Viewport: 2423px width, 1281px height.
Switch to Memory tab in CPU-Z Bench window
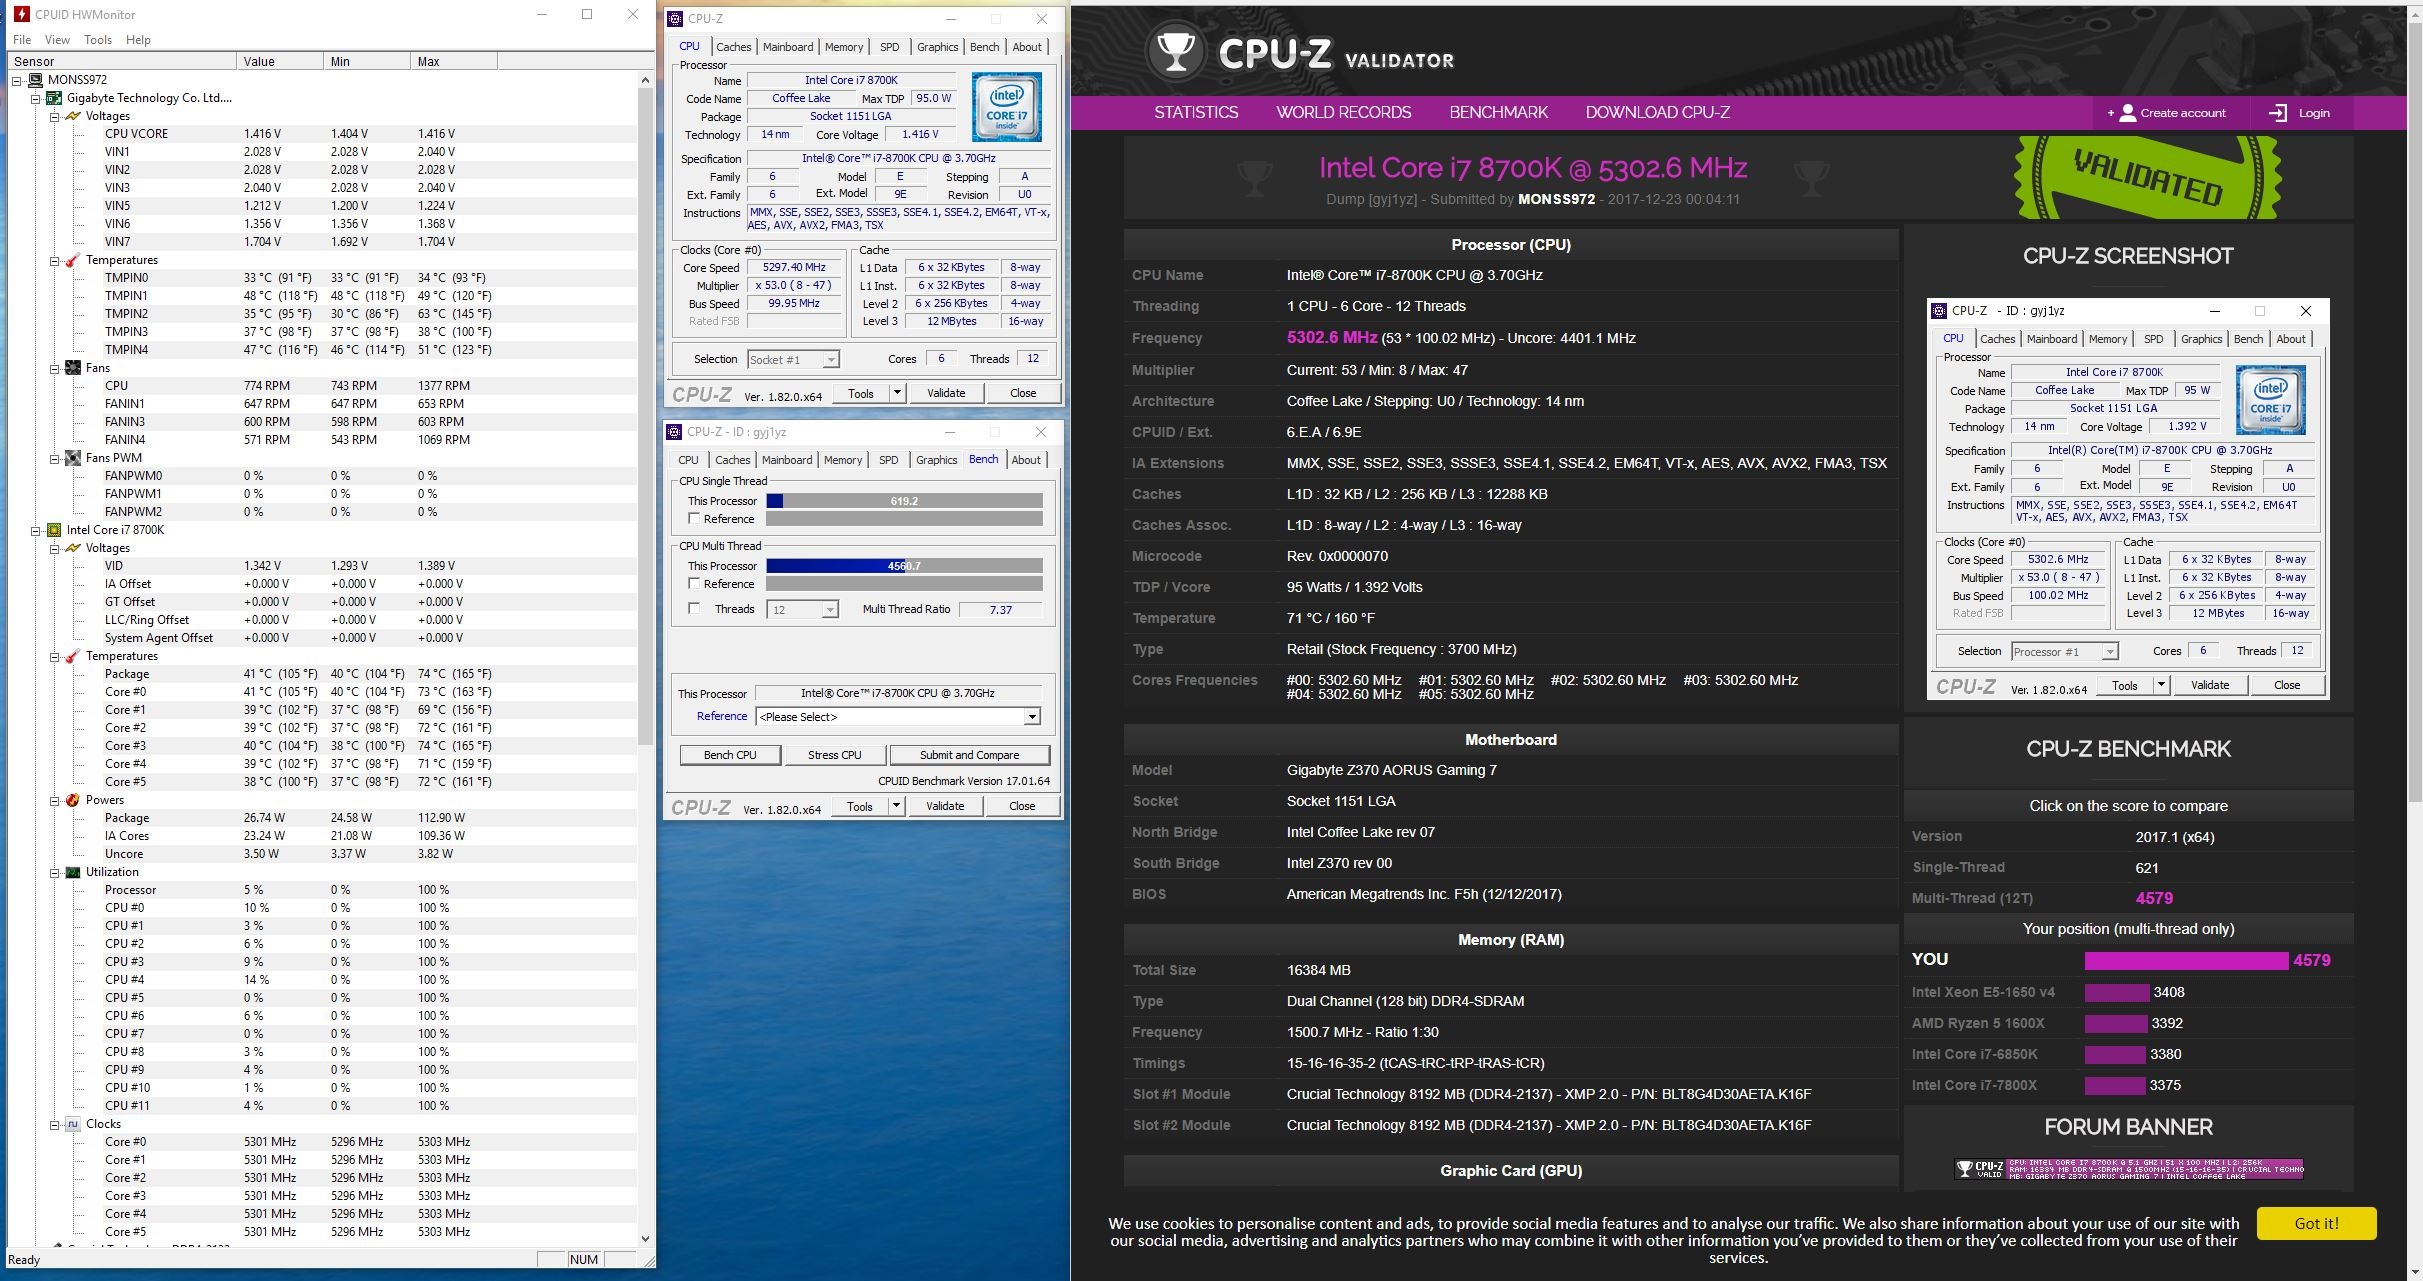pyautogui.click(x=843, y=460)
